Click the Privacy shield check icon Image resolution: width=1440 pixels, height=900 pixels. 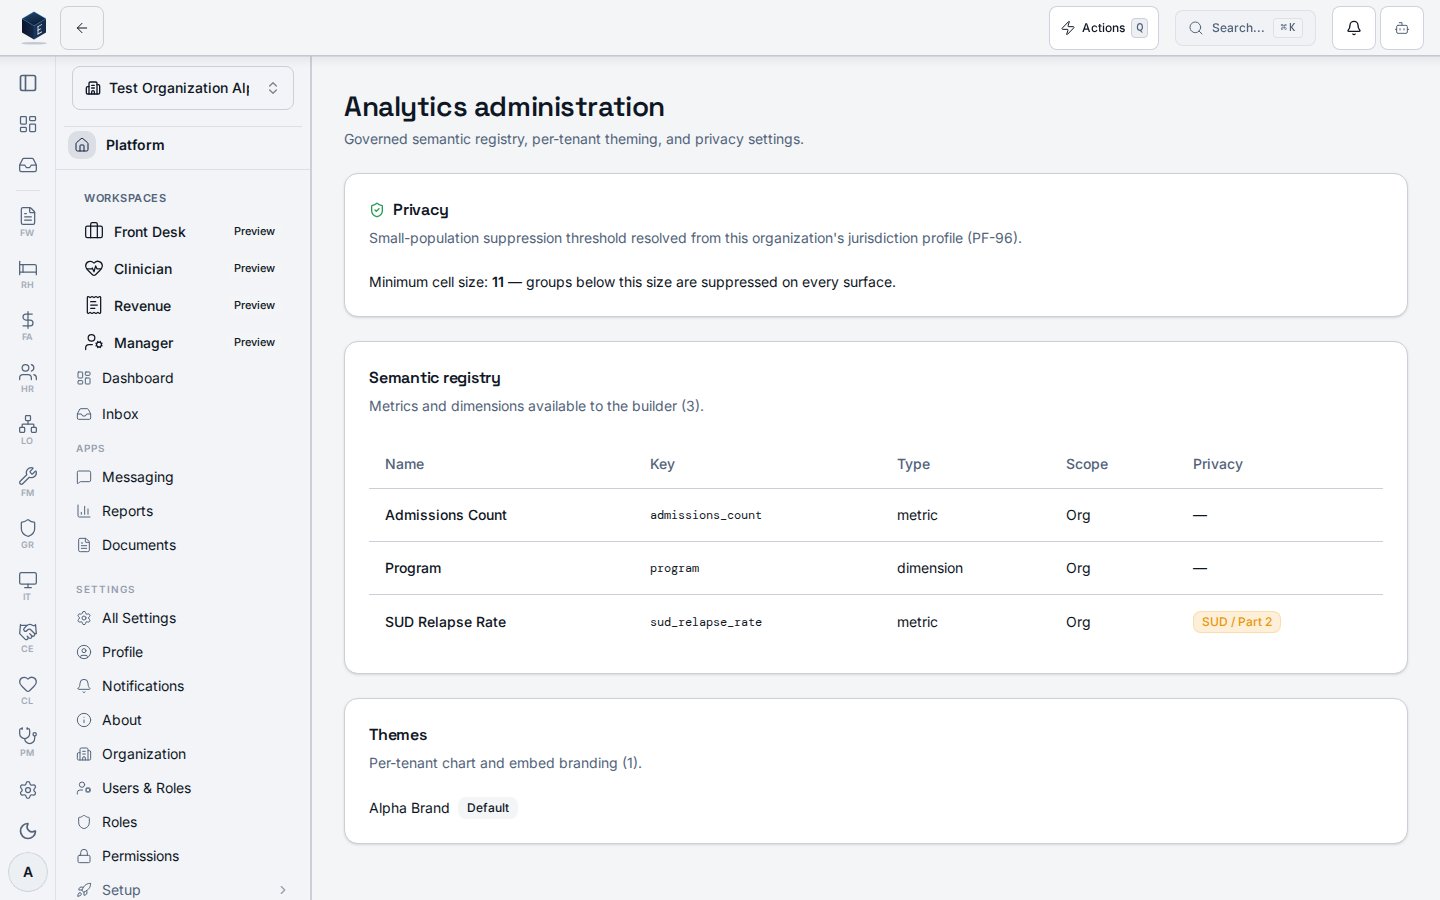pyautogui.click(x=377, y=210)
